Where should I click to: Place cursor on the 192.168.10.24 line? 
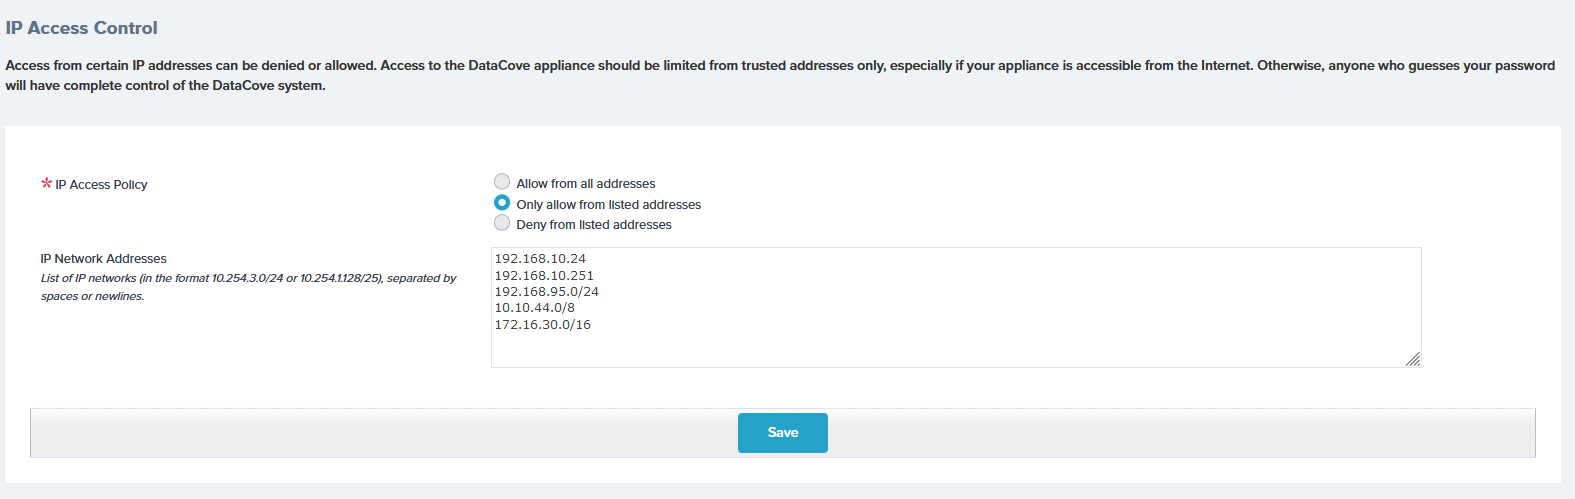tap(540, 259)
